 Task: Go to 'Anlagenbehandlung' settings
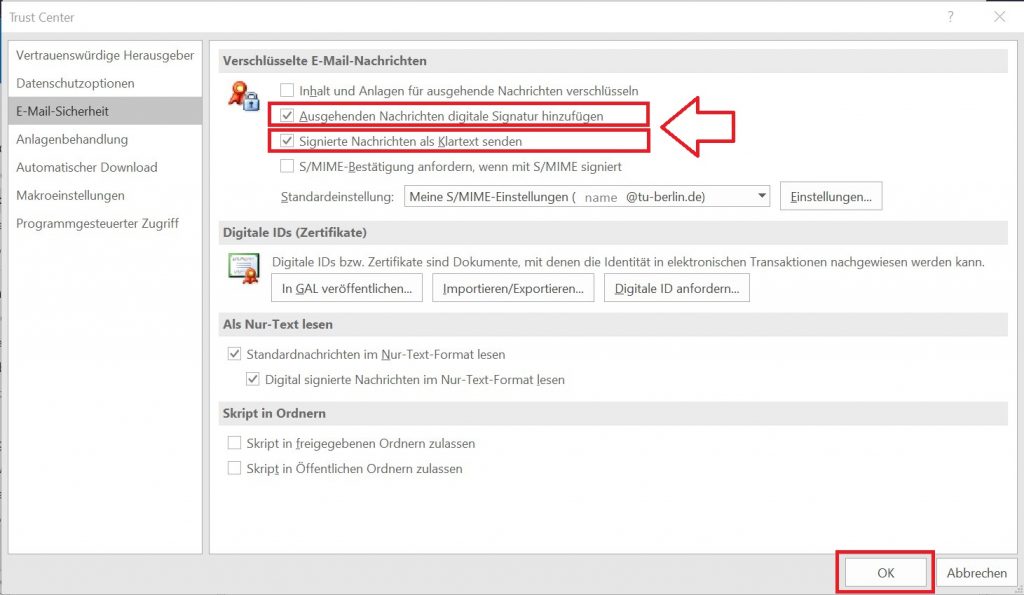pyautogui.click(x=105, y=139)
